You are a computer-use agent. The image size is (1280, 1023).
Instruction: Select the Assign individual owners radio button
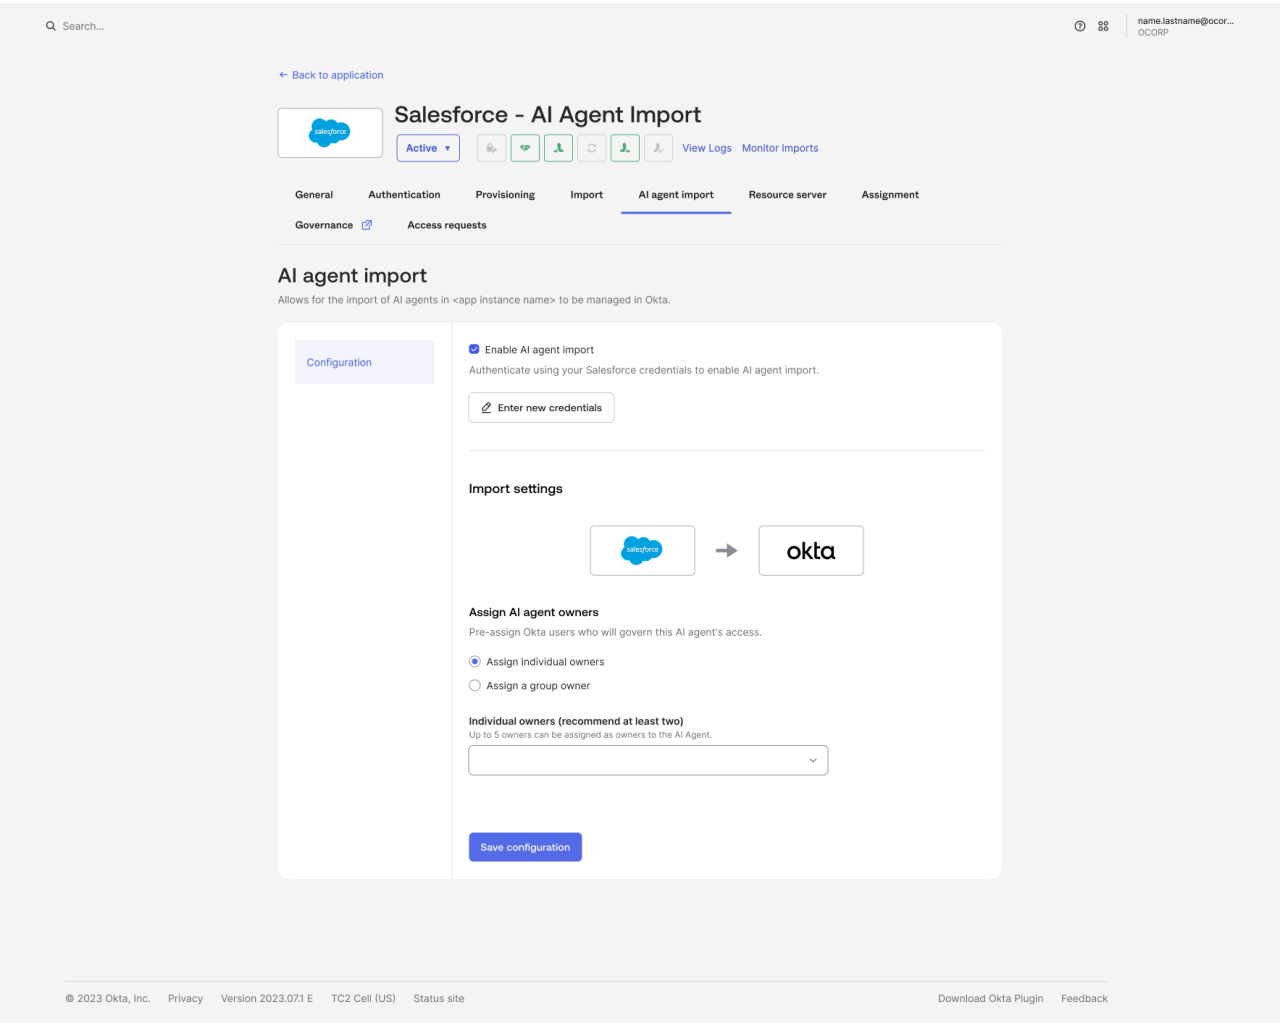(474, 661)
